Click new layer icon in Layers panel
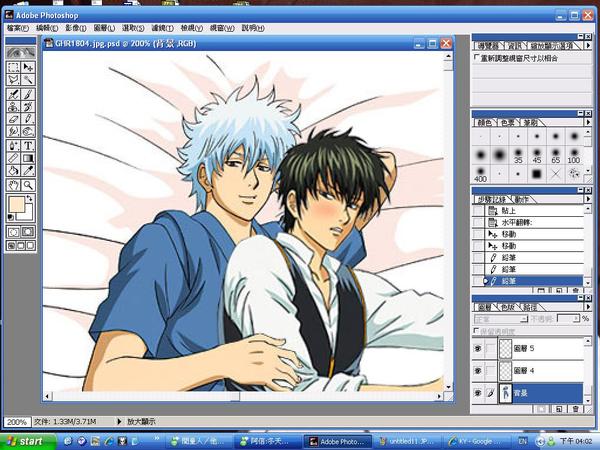The height and width of the screenshot is (450, 600). pos(559,409)
